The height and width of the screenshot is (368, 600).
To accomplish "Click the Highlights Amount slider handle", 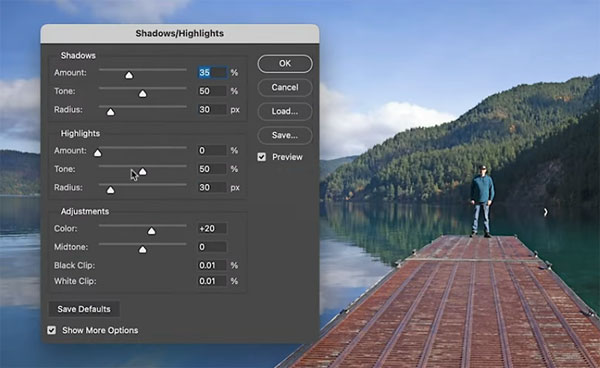I will 98,153.
